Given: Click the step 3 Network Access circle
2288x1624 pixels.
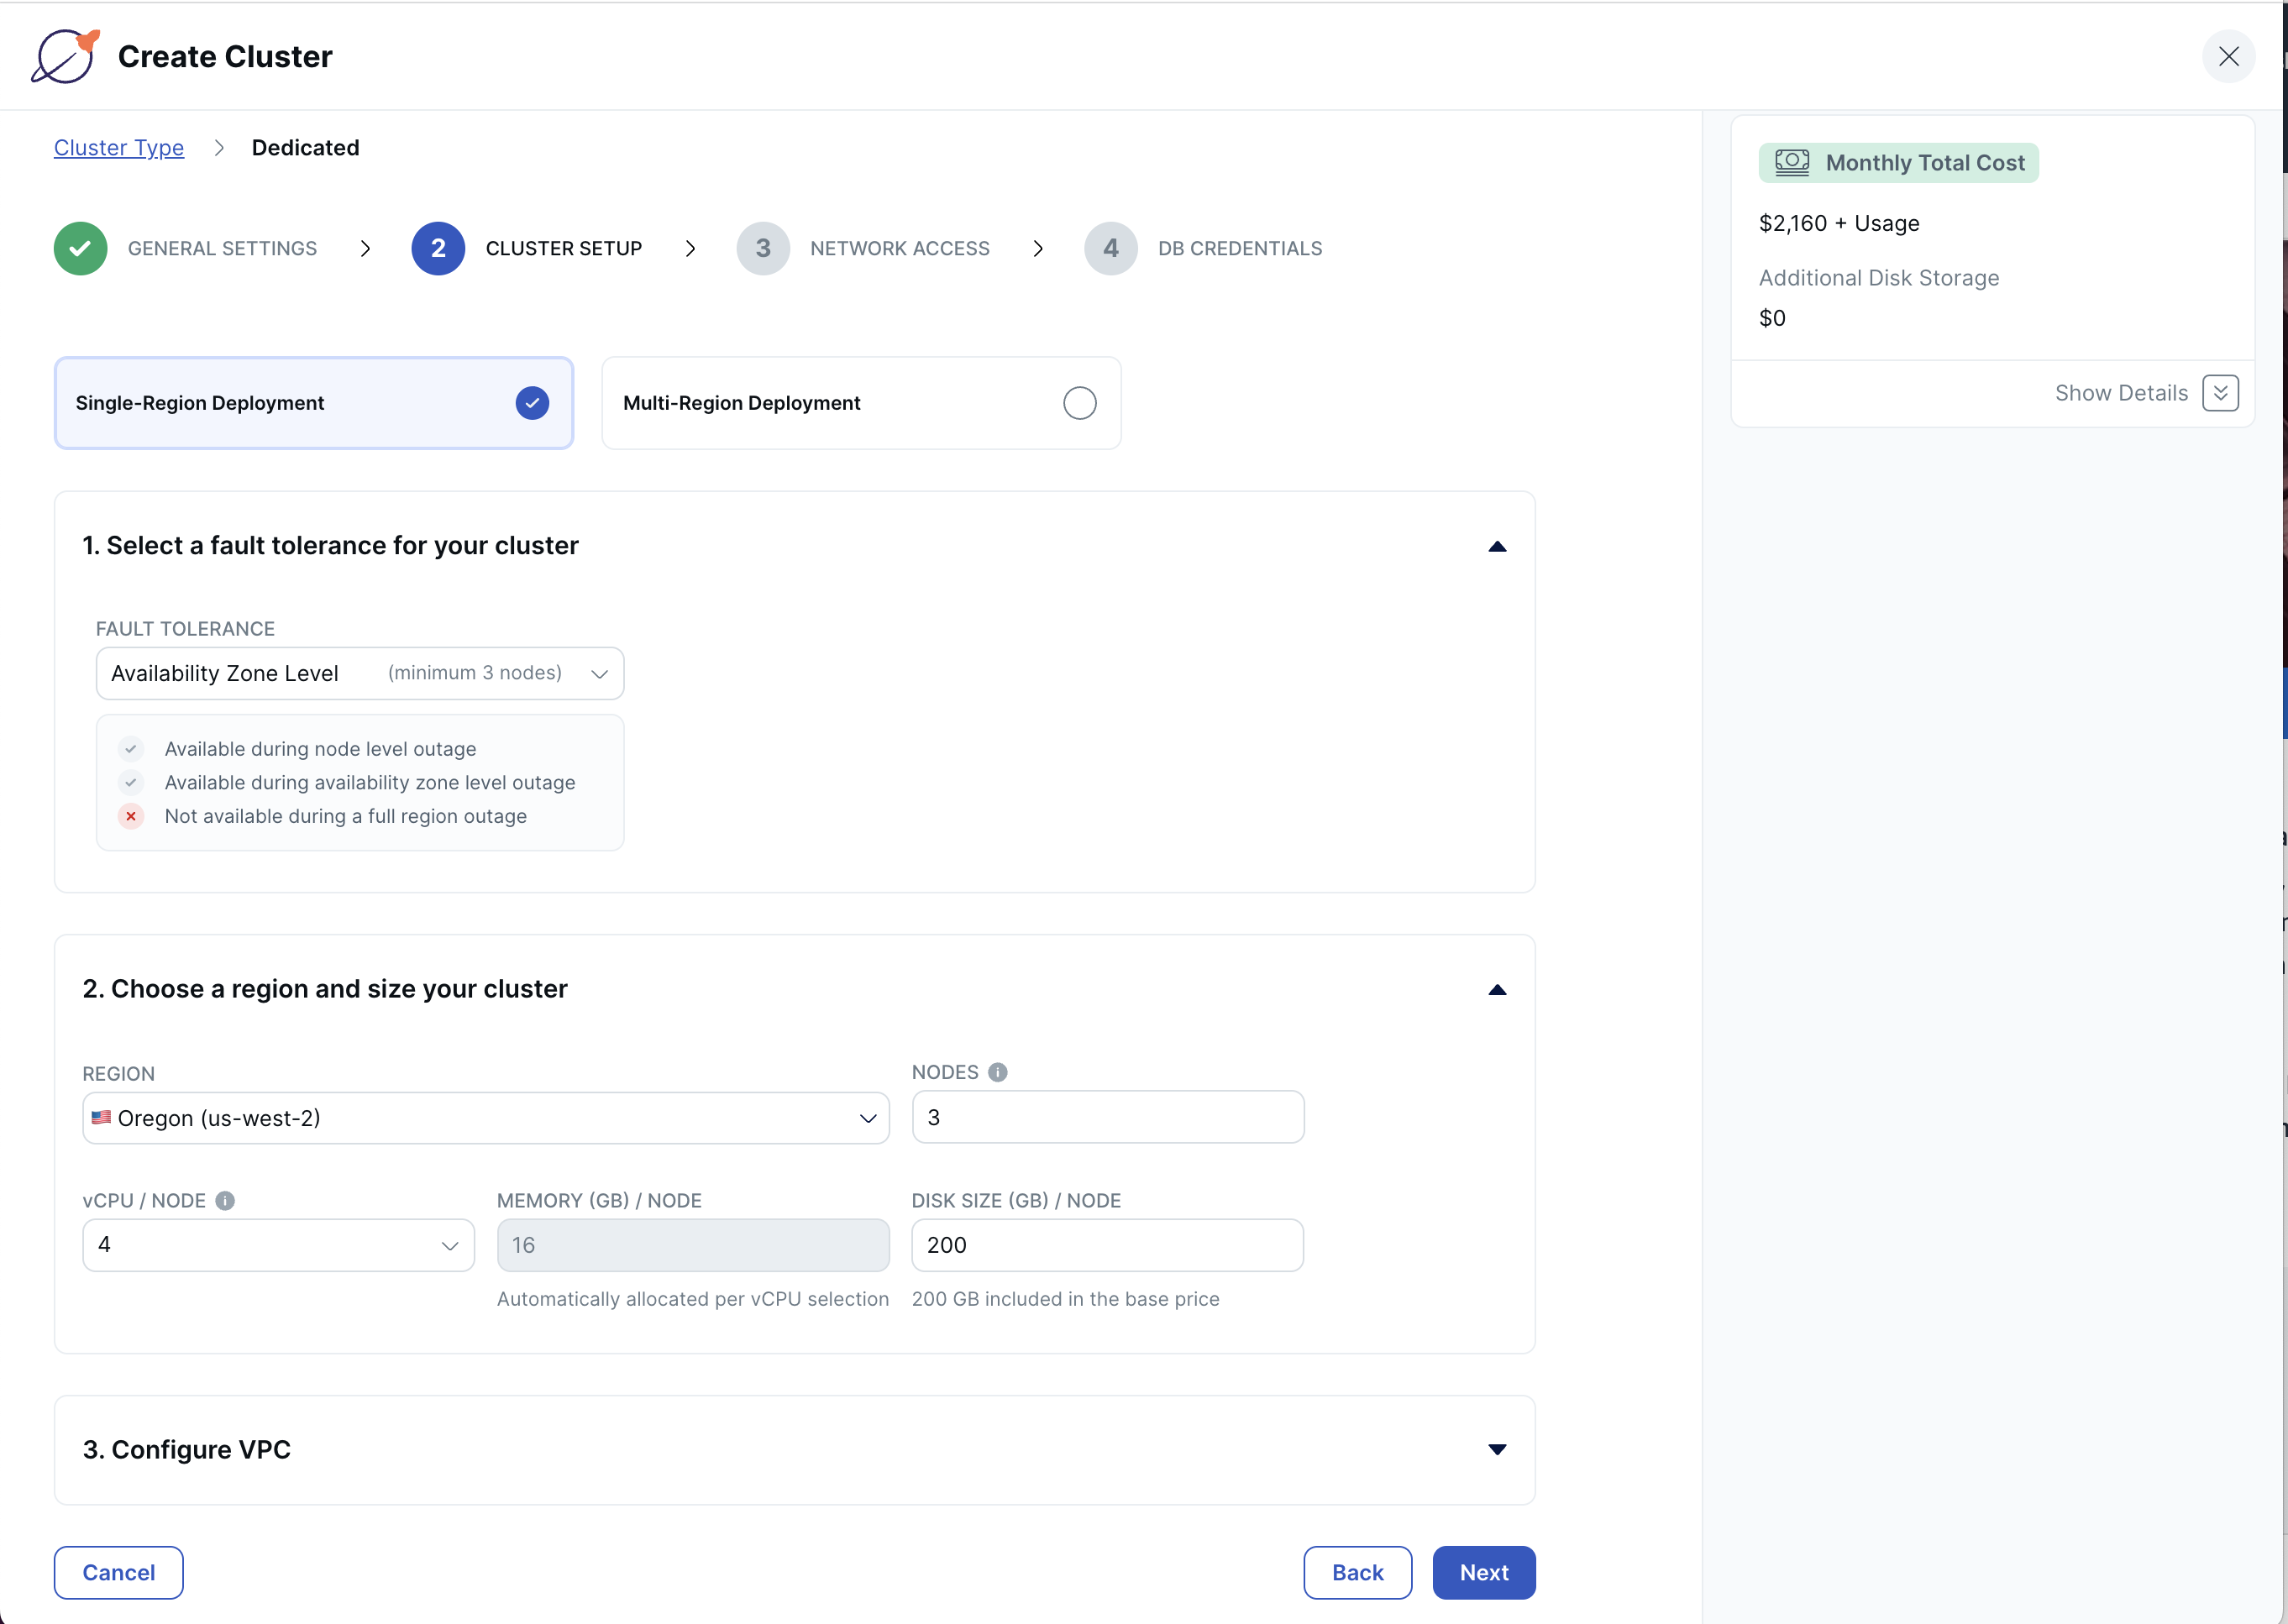Looking at the screenshot, I should click(x=763, y=248).
